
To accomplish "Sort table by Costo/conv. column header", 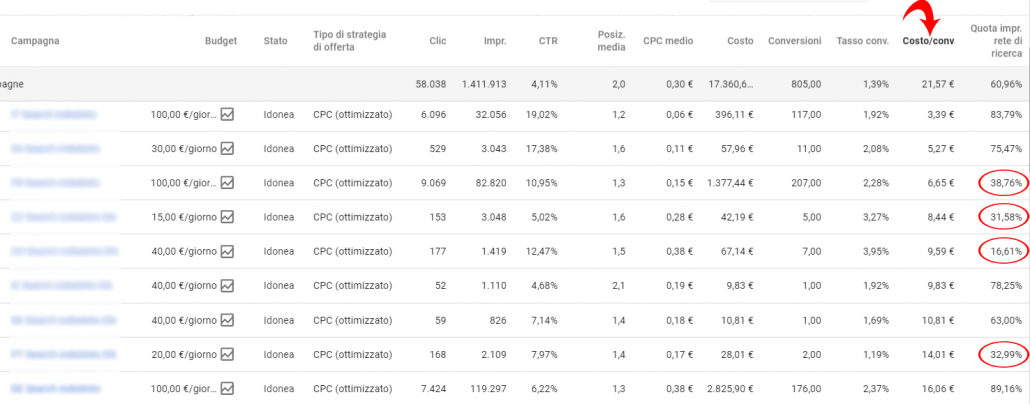I will point(928,41).
